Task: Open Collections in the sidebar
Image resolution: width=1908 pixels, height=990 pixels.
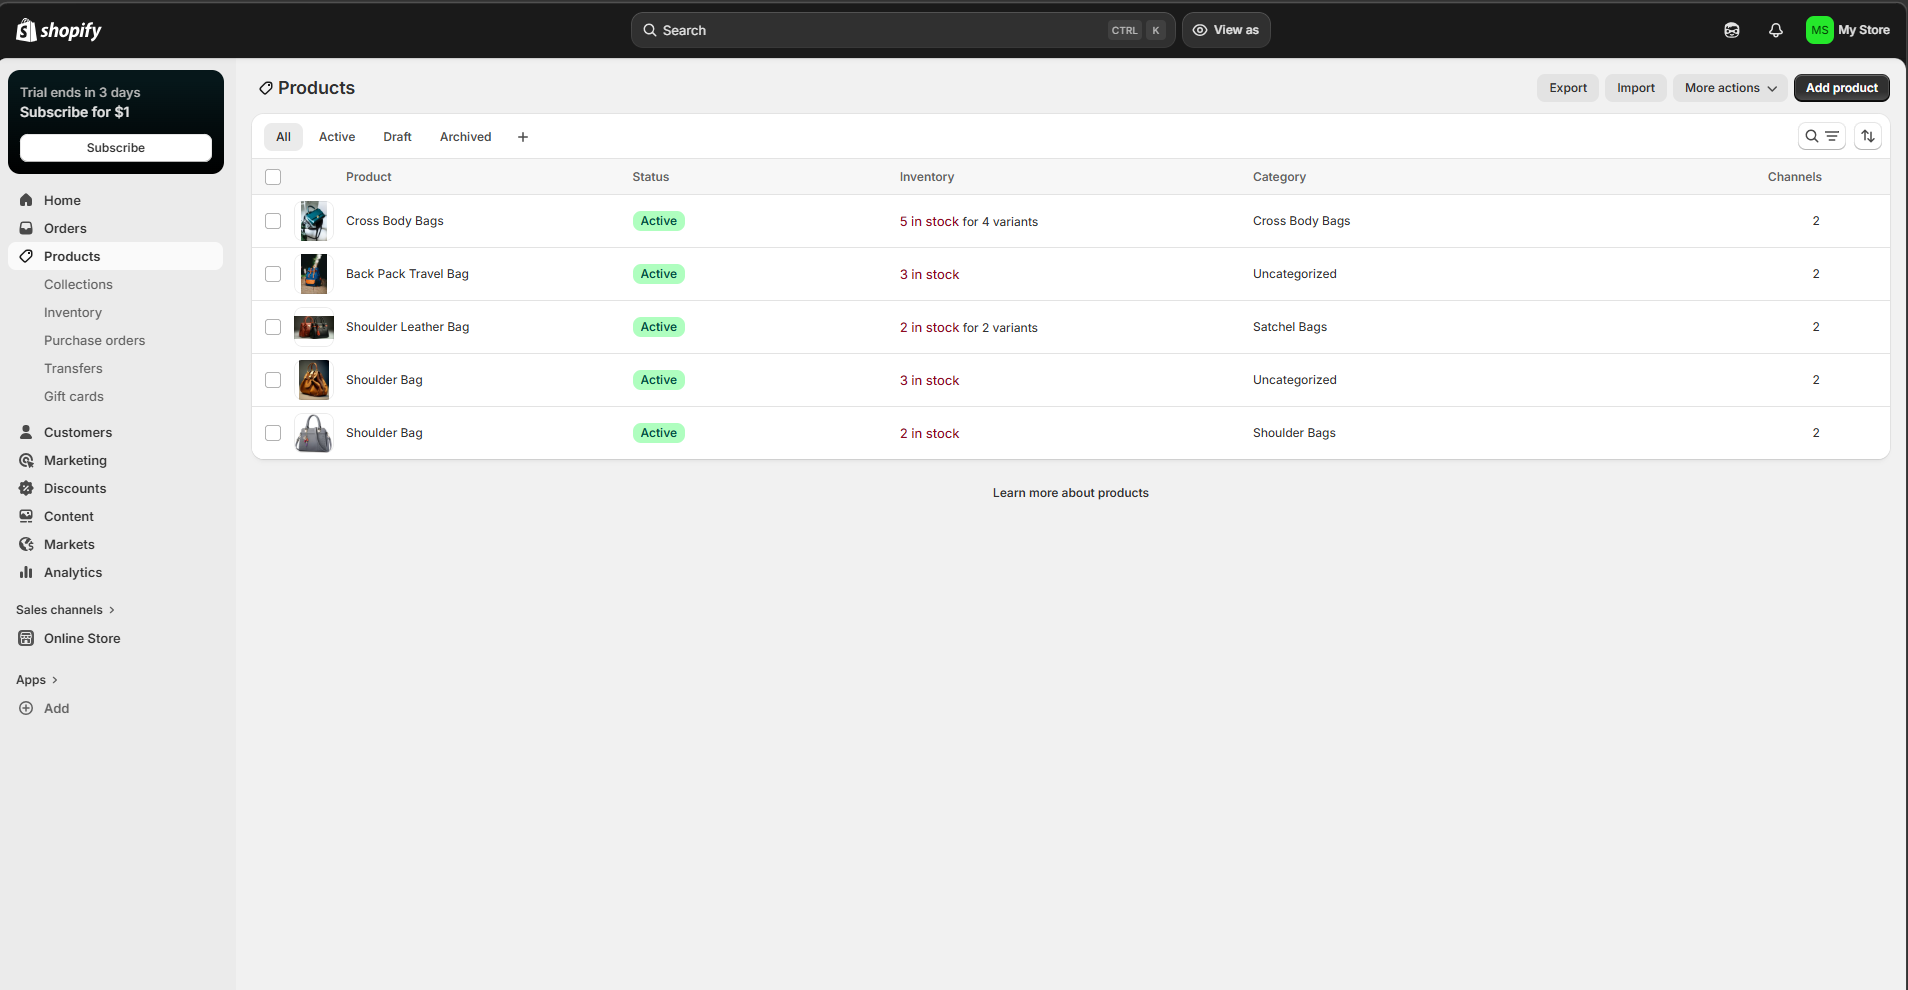Action: [x=78, y=284]
